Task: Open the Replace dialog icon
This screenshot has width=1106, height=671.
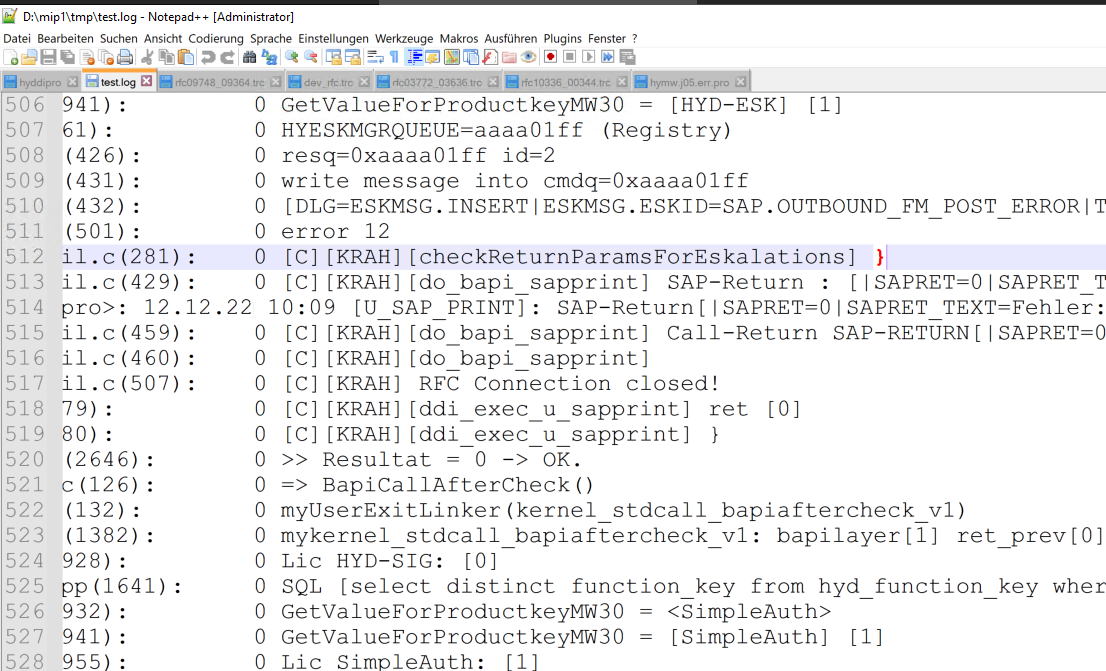Action: pyautogui.click(x=269, y=57)
